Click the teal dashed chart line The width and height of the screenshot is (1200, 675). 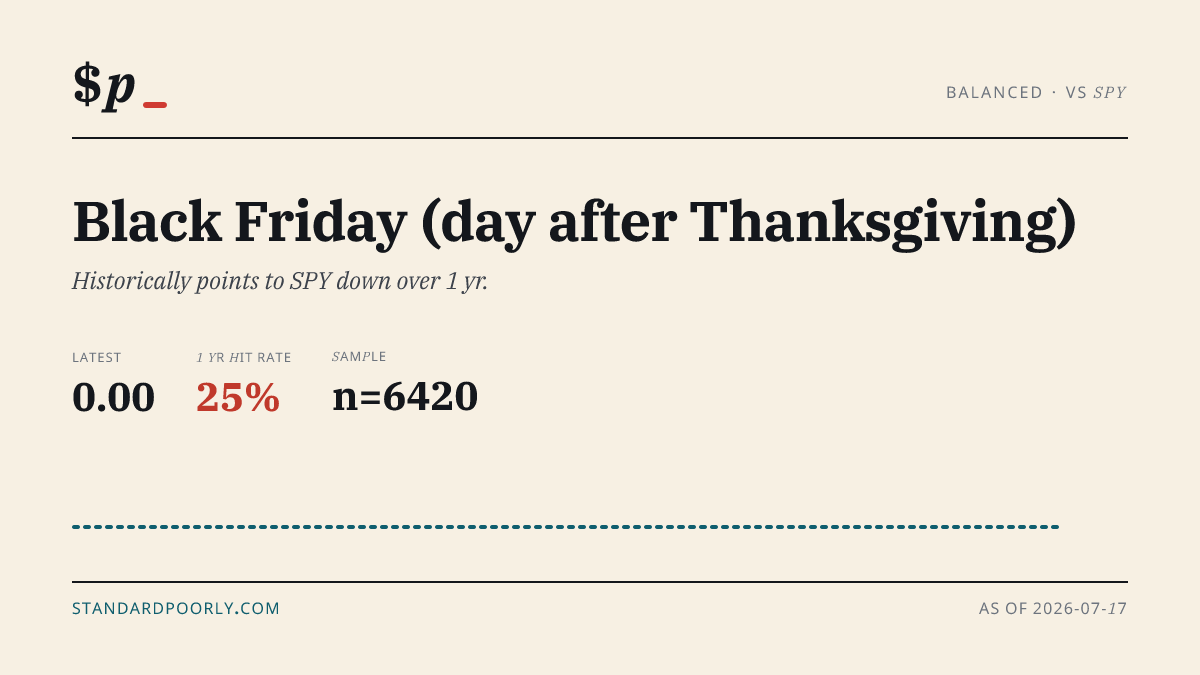pyautogui.click(x=566, y=526)
